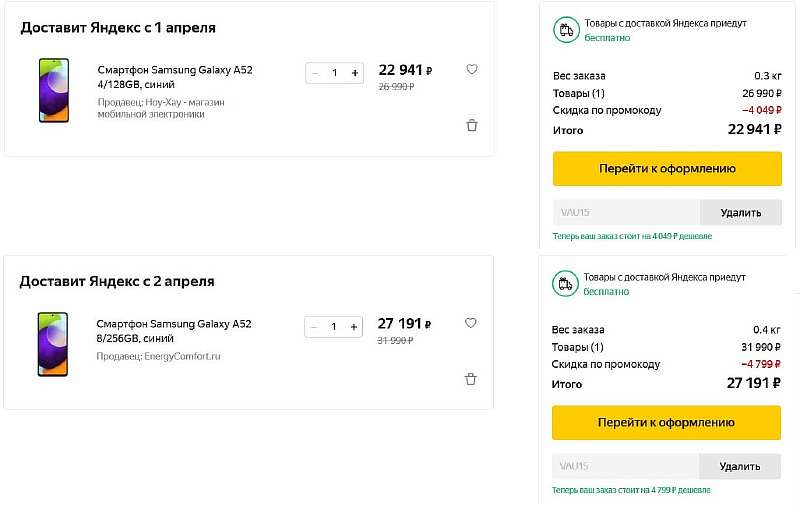
Task: Click the EnergyComfort.ru seller link
Action: coord(182,356)
